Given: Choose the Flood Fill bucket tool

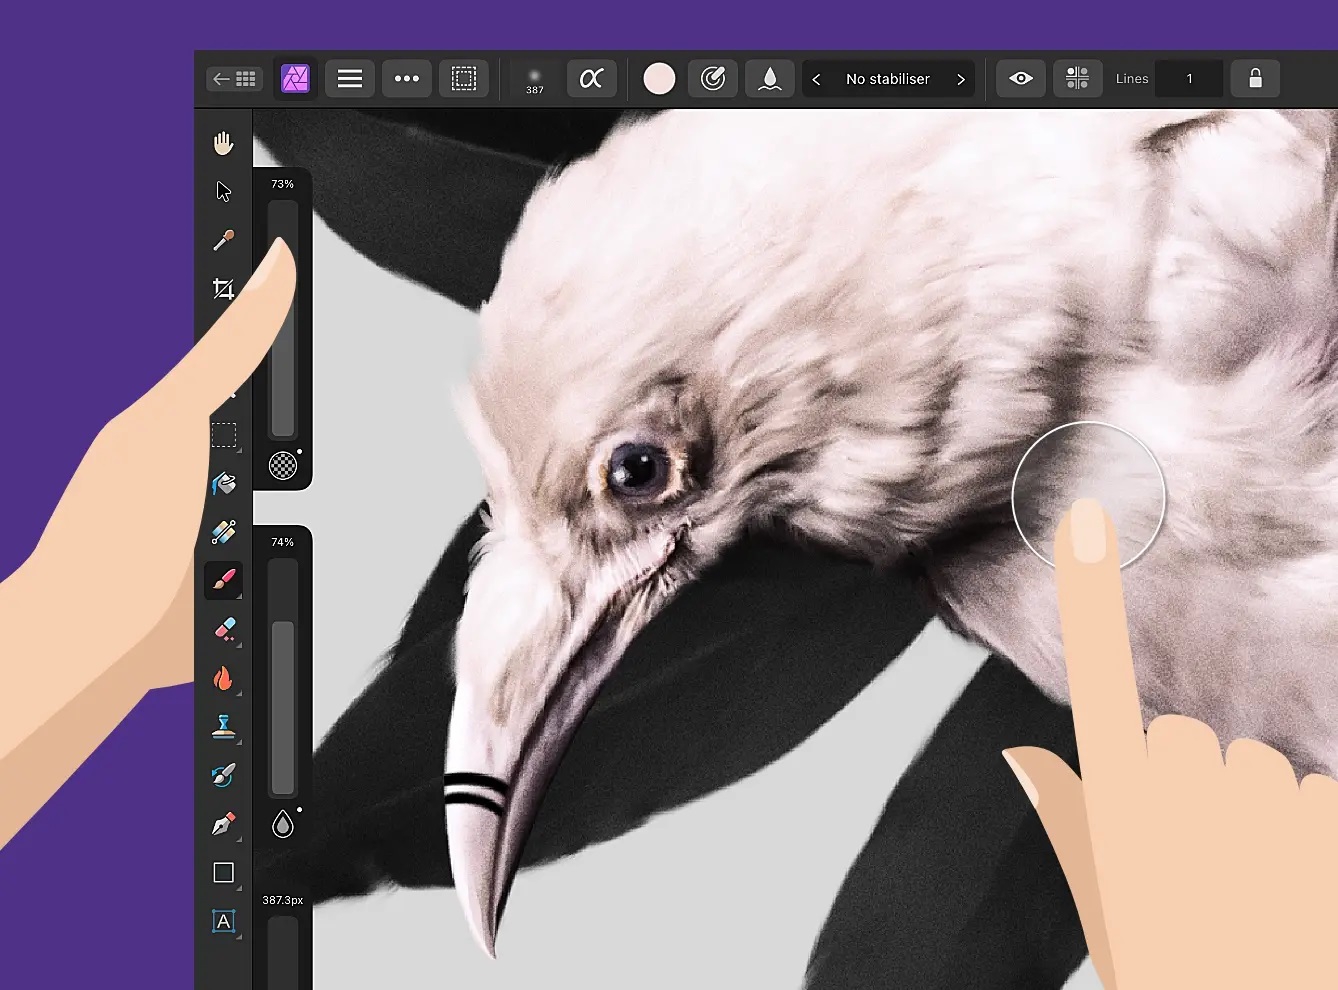Looking at the screenshot, I should [223, 484].
